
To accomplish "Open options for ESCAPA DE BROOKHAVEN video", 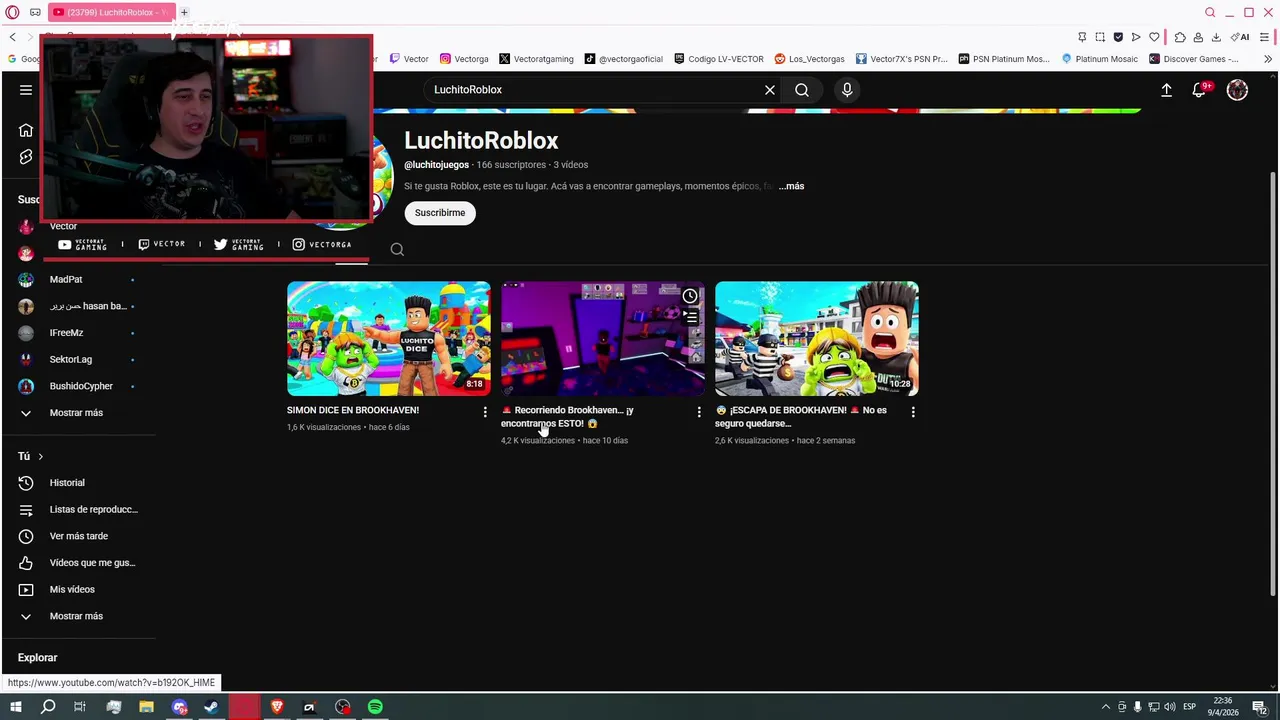I will (913, 412).
